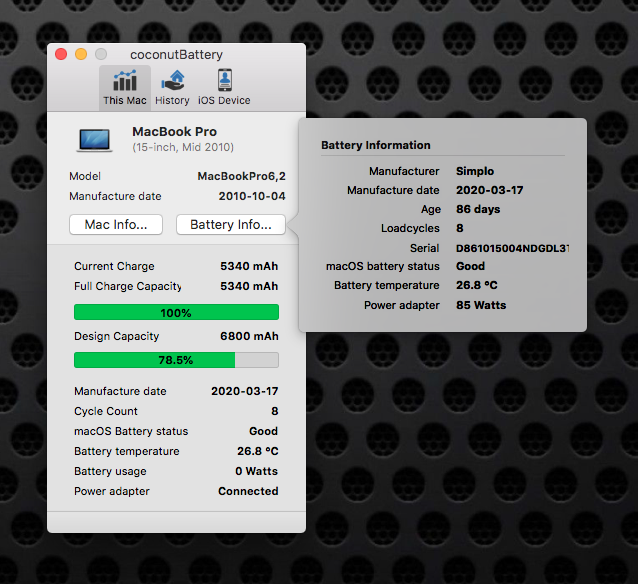The width and height of the screenshot is (638, 584).
Task: Click the MacBook Pro laptop image
Action: pos(94,140)
